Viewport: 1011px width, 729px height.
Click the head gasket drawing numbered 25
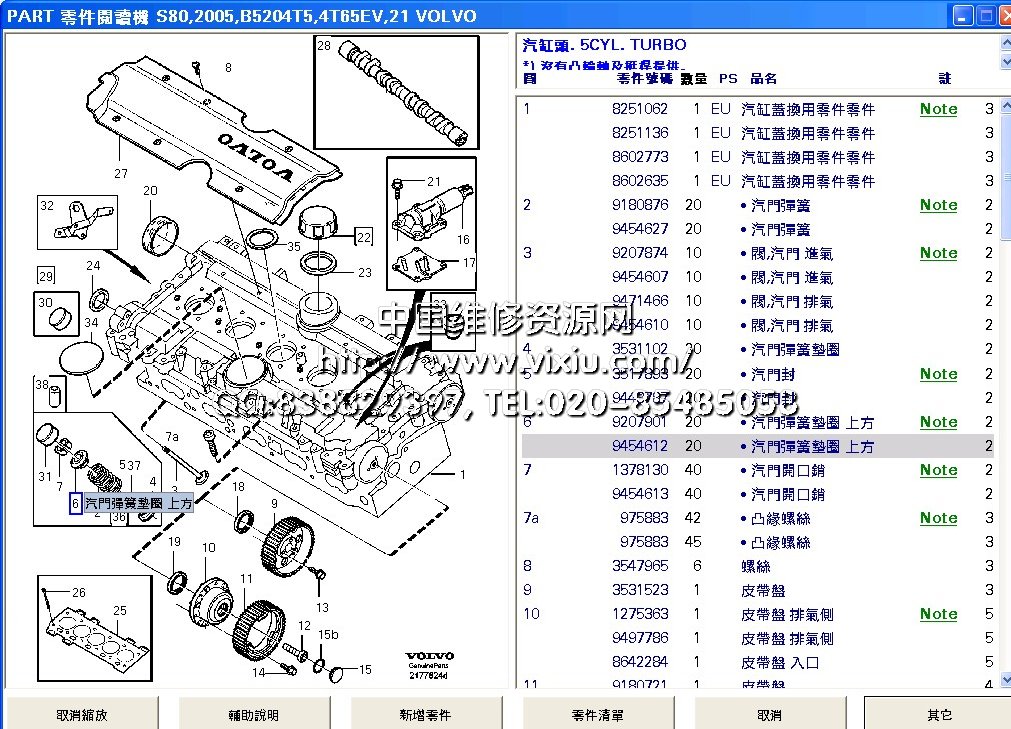[97, 633]
